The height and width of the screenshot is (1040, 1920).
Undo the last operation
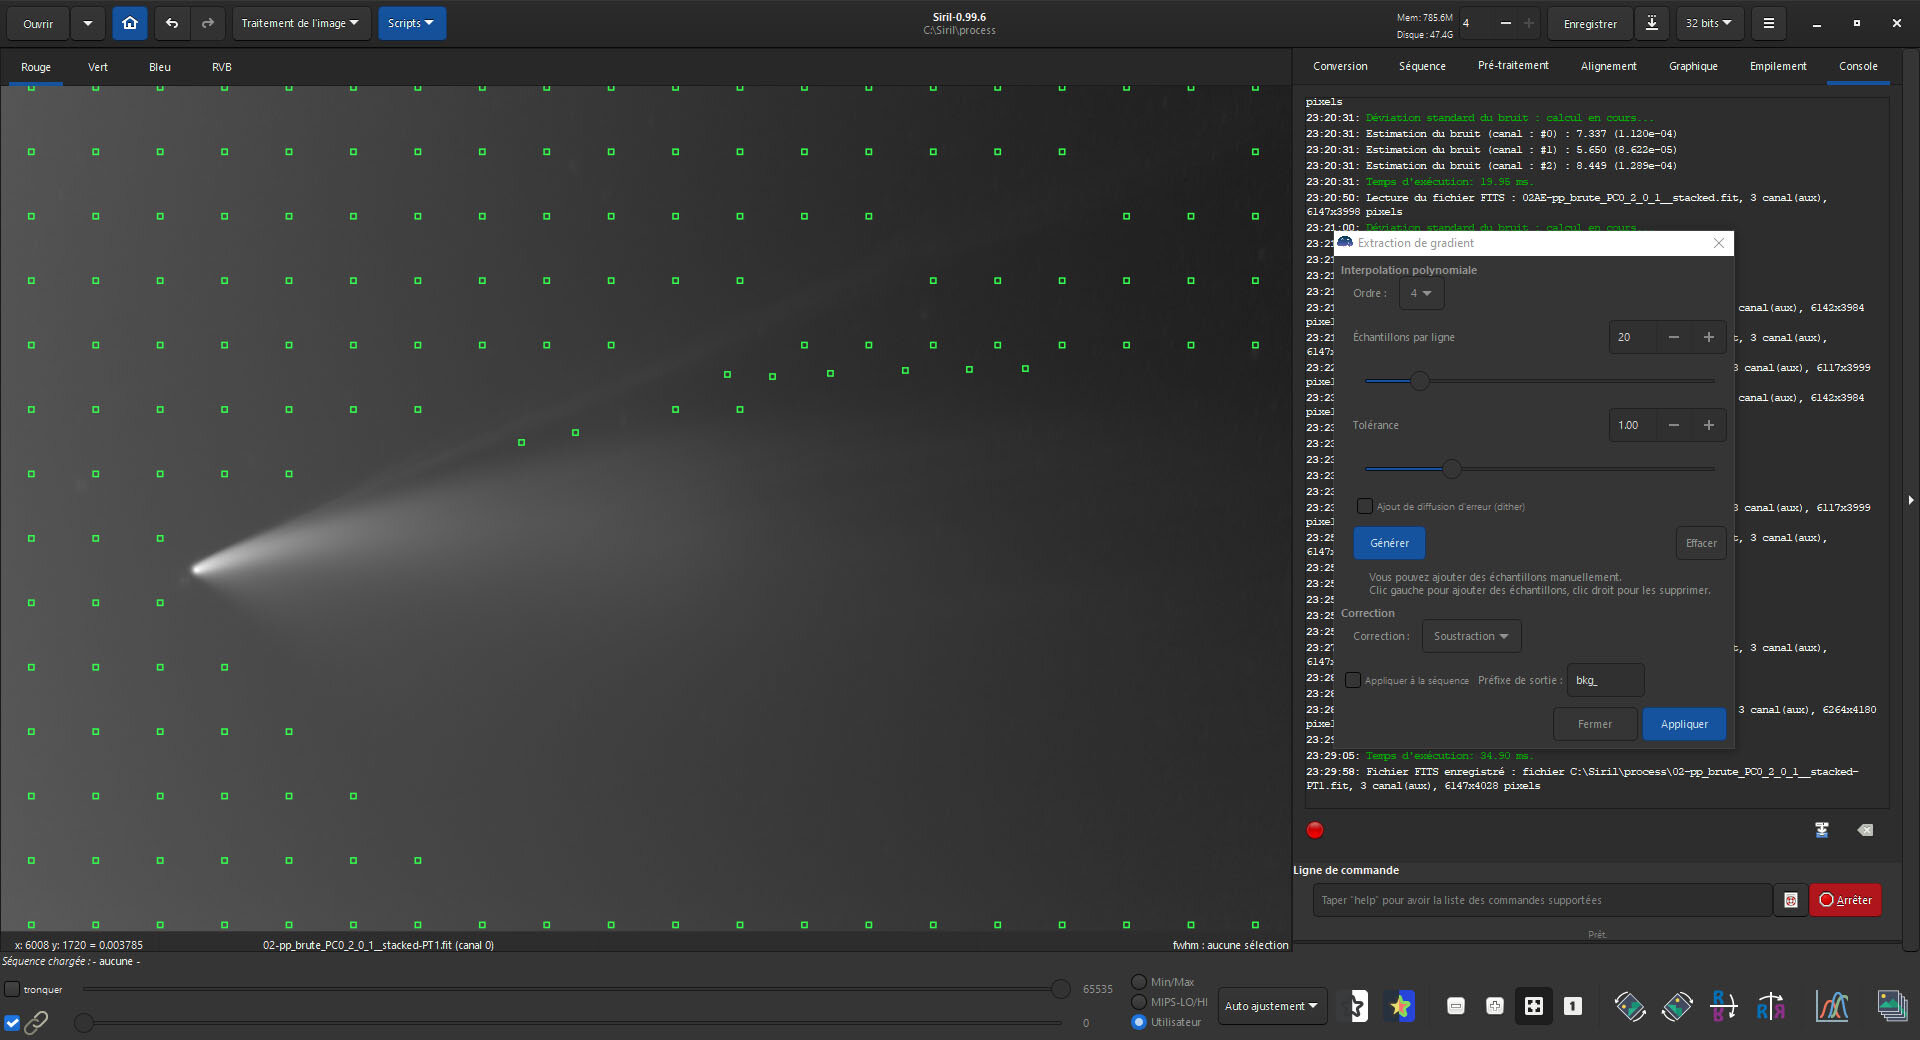172,23
